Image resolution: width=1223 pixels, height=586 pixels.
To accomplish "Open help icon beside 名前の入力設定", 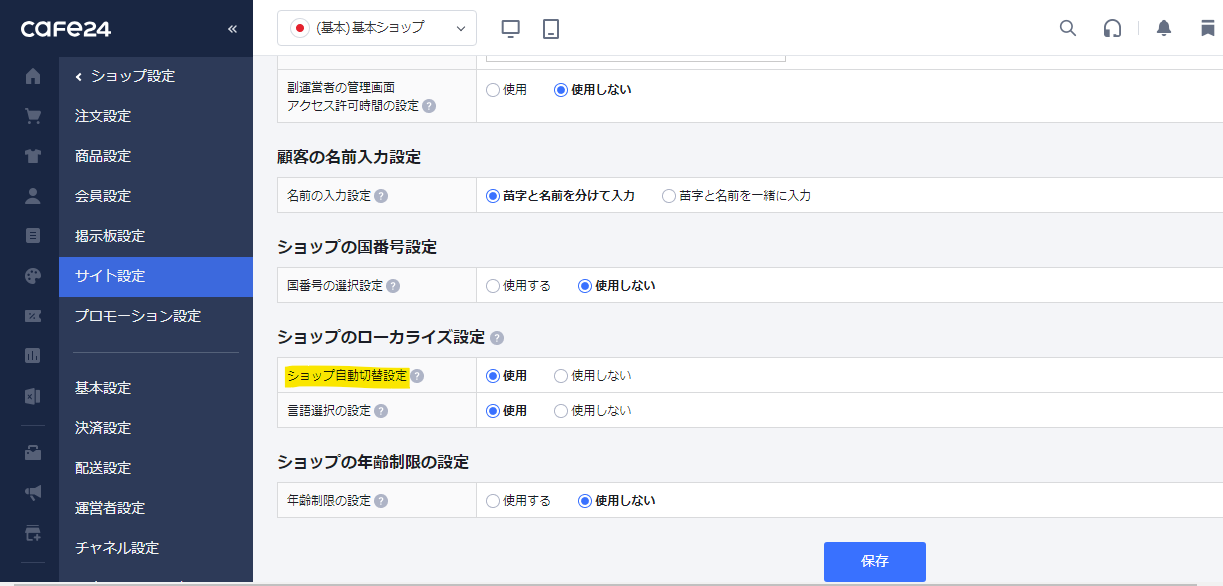I will tap(381, 196).
